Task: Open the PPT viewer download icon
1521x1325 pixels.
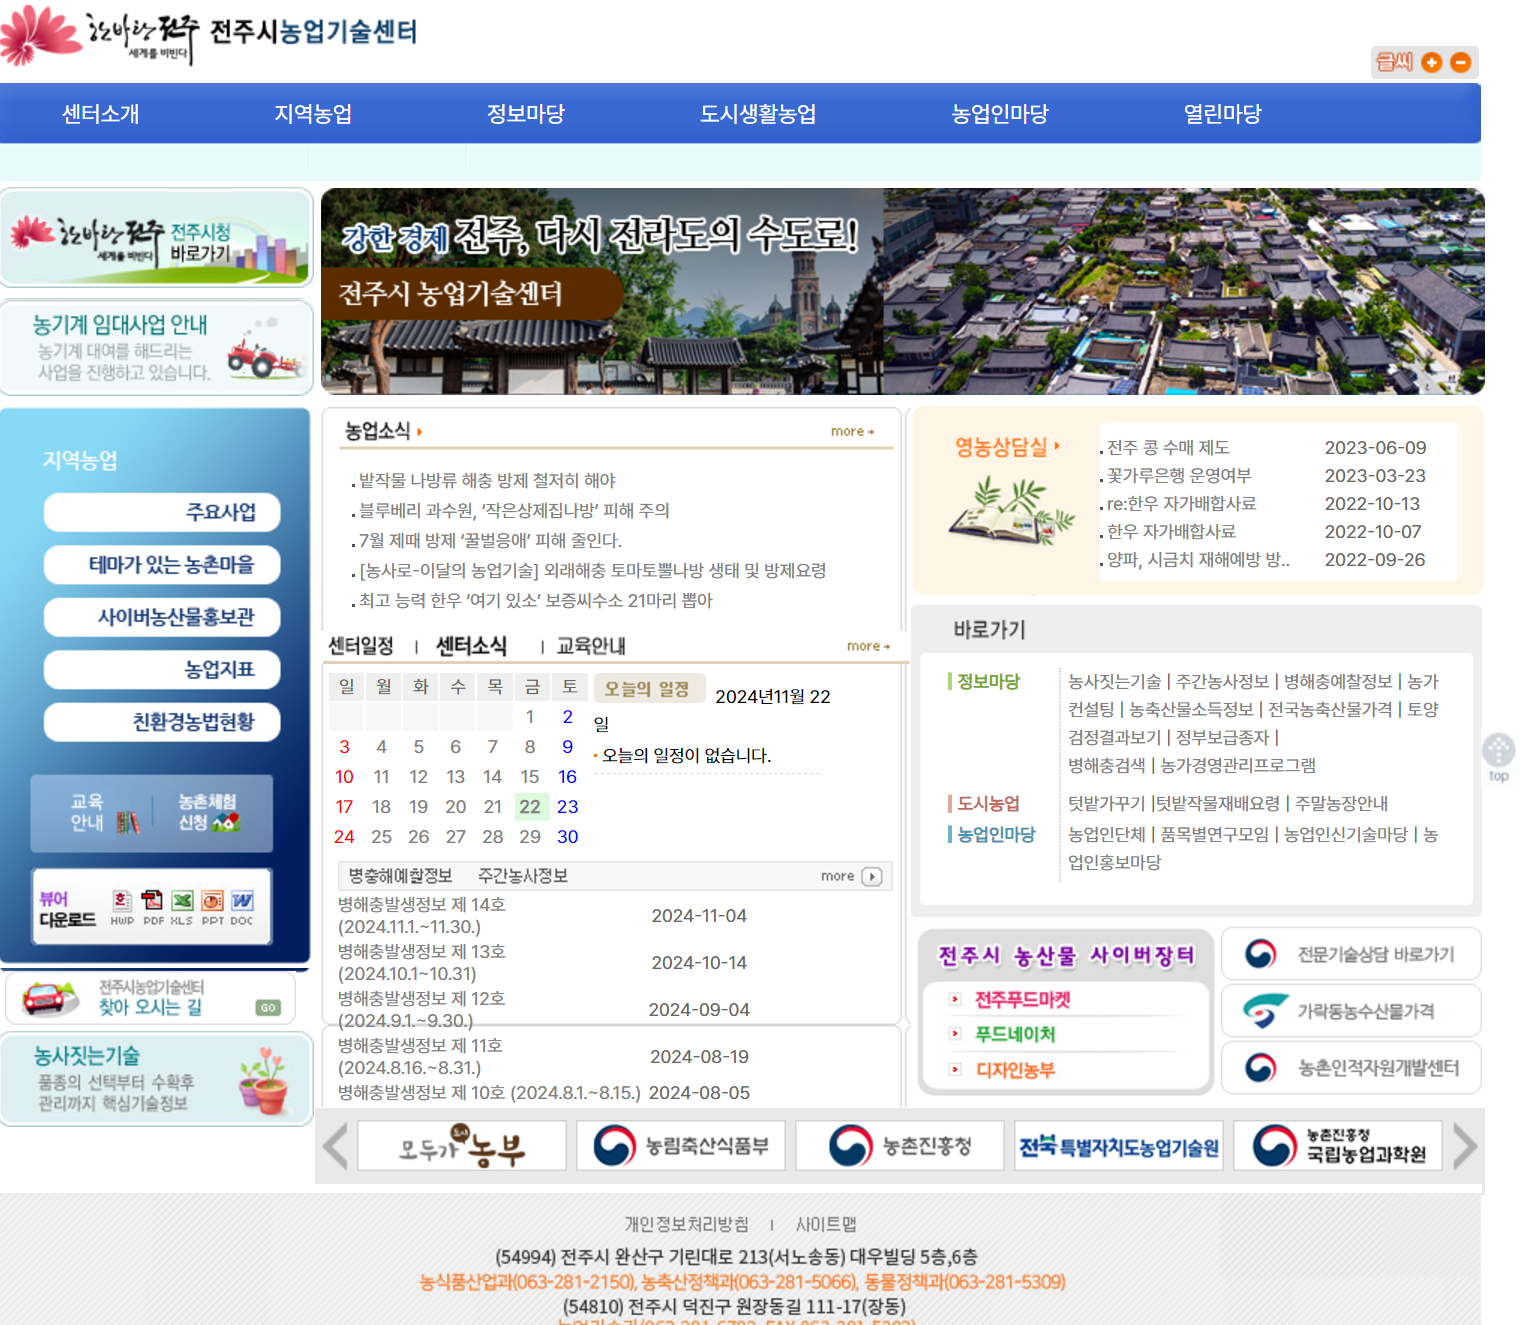Action: (x=212, y=907)
